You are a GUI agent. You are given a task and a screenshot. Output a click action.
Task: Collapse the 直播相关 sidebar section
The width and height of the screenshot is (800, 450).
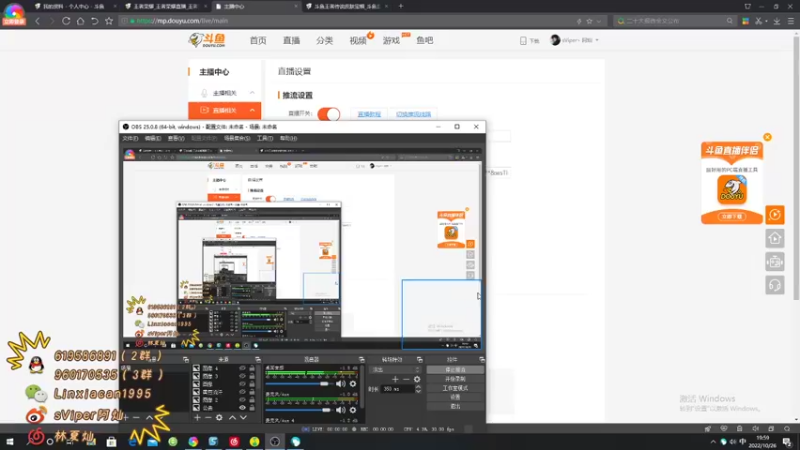click(252, 110)
